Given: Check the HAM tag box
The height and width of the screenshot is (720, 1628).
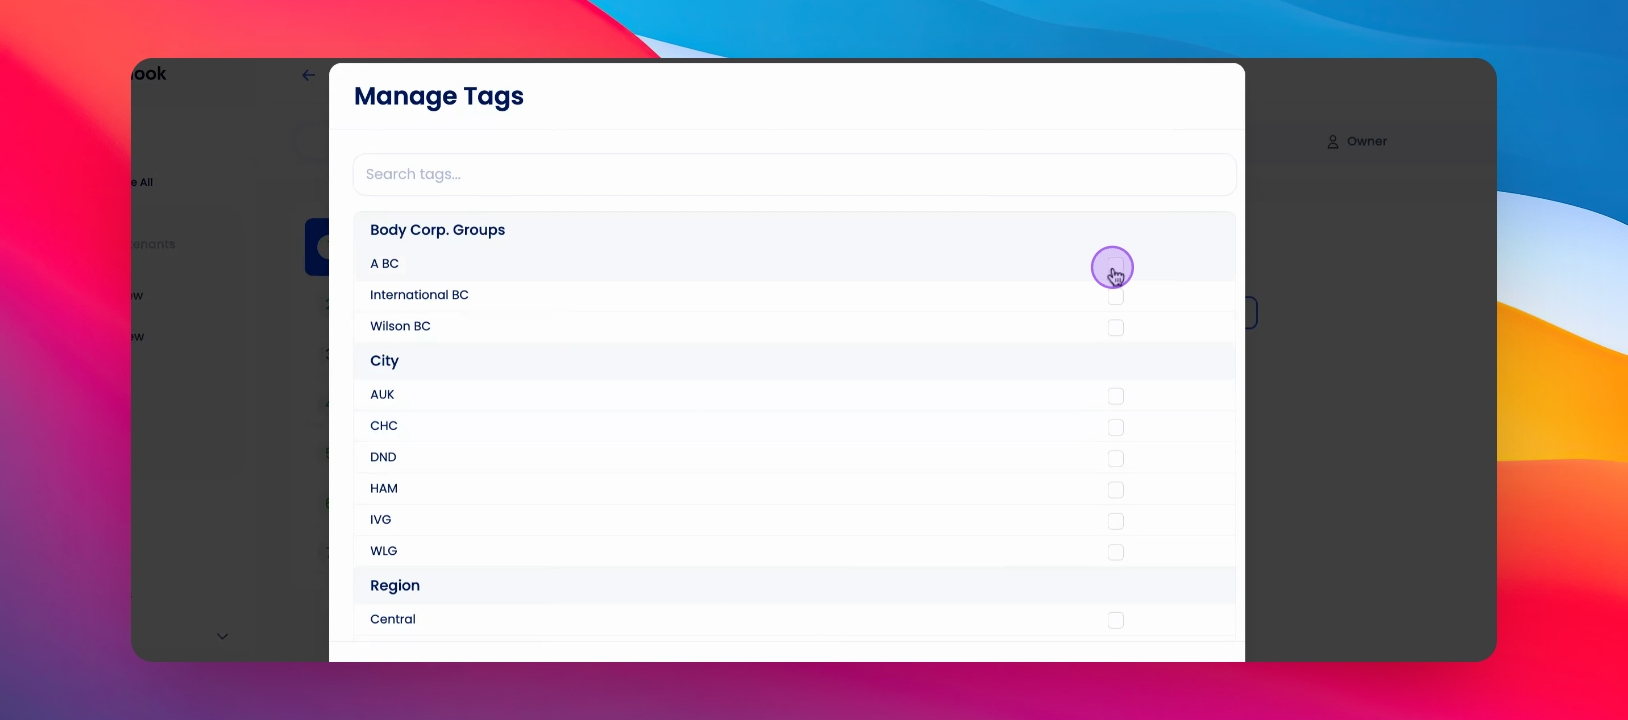Looking at the screenshot, I should (1116, 490).
